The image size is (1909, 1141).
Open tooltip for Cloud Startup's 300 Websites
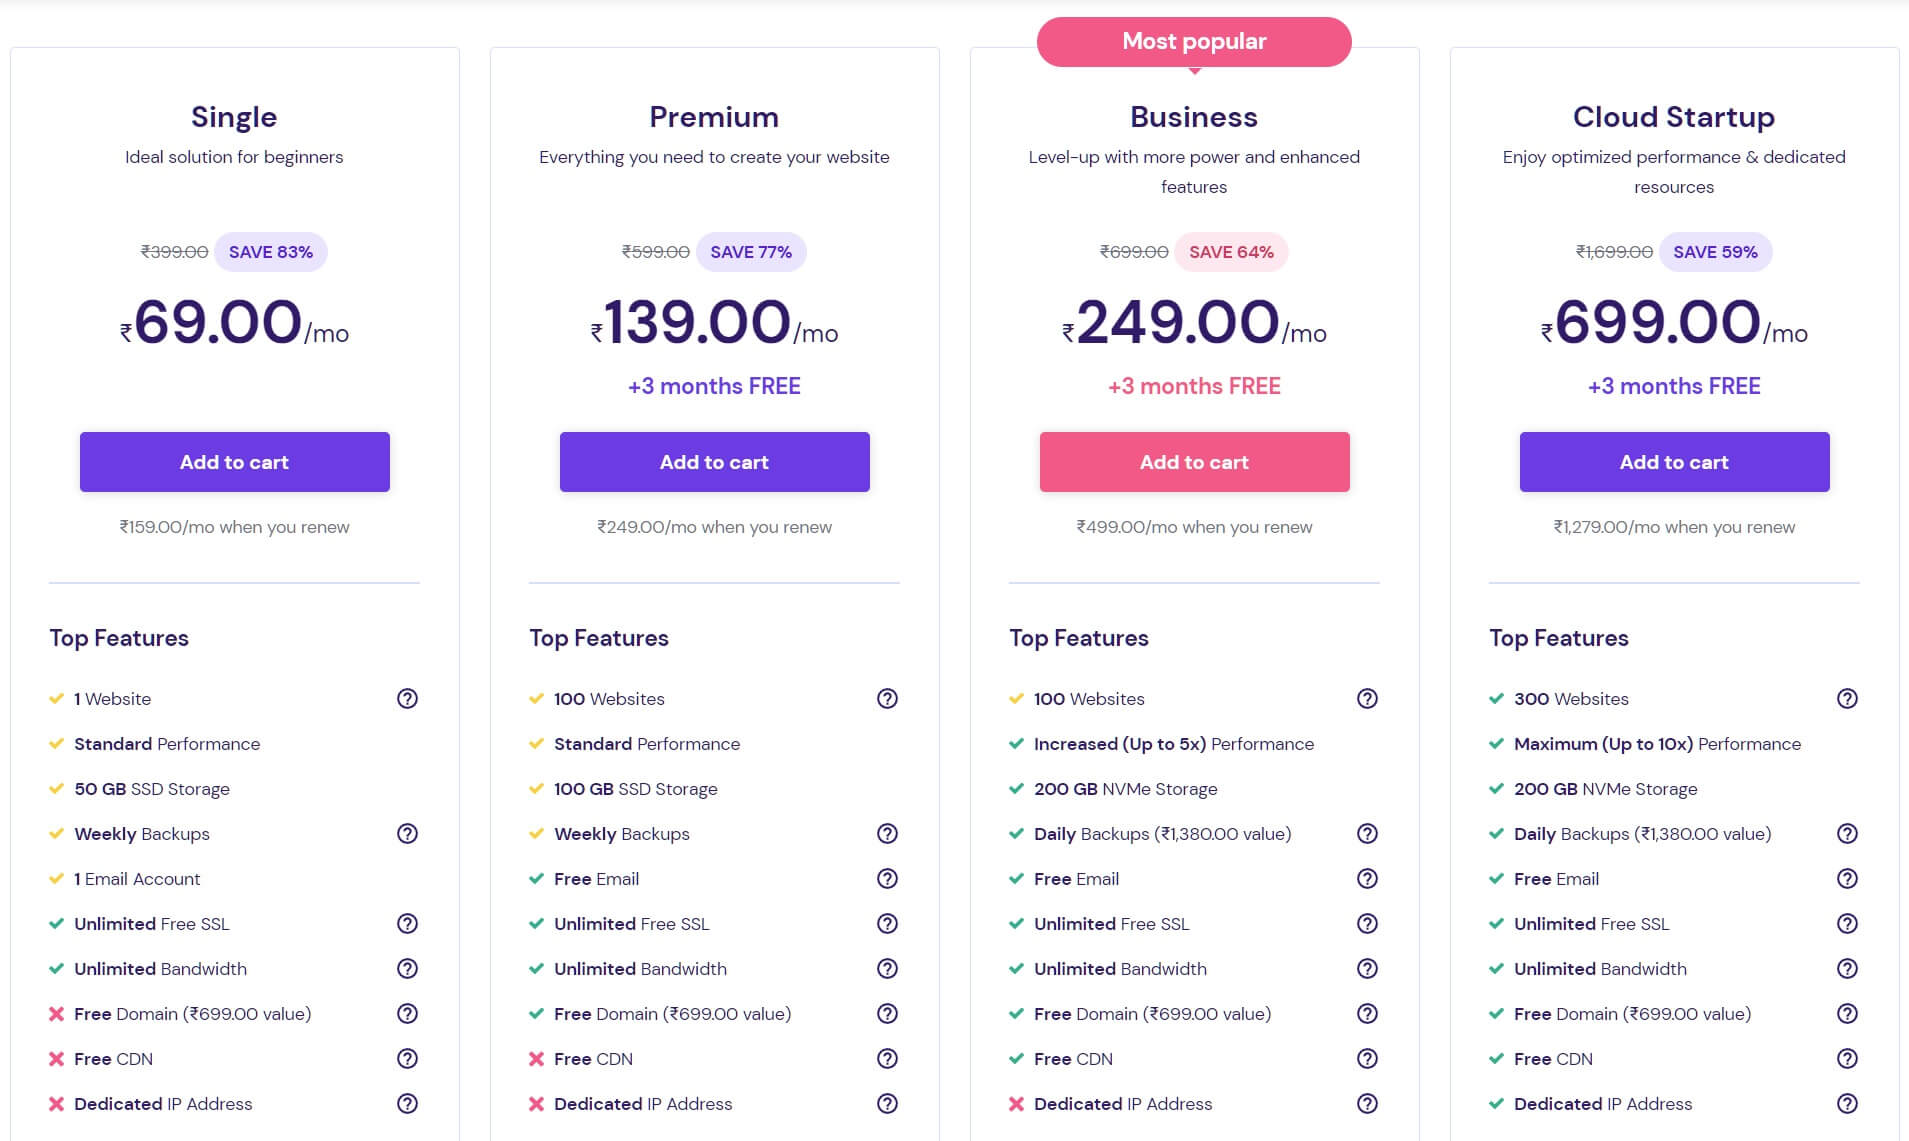pos(1847,698)
